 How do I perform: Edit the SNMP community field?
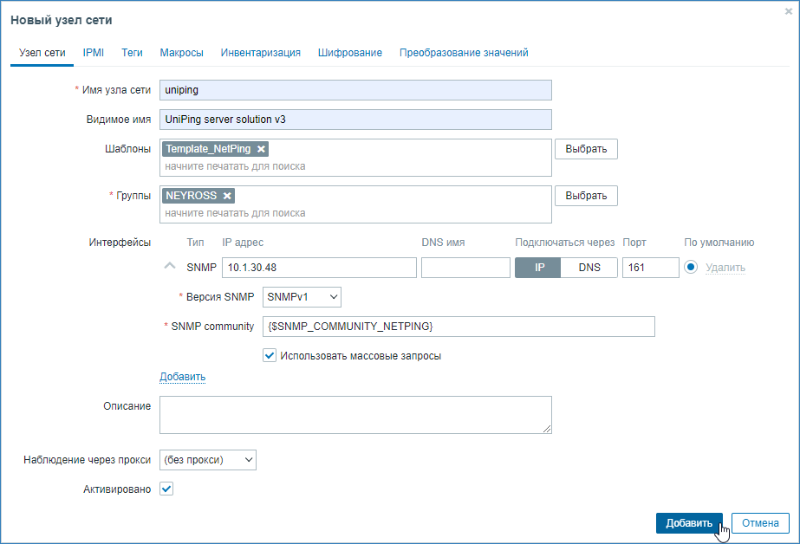[x=459, y=327]
